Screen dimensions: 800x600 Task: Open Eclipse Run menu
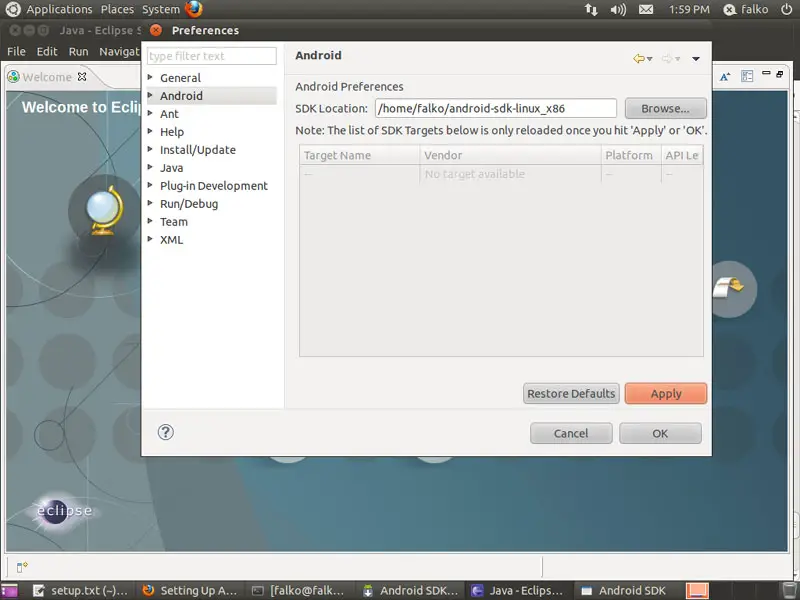[79, 51]
